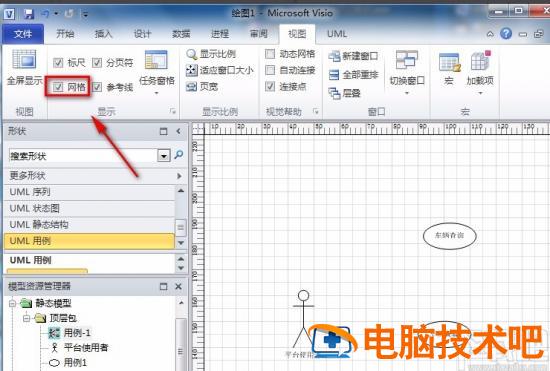This screenshot has height=371, width=550.
Task: Select the UML 用例 stencil
Action: 89,241
